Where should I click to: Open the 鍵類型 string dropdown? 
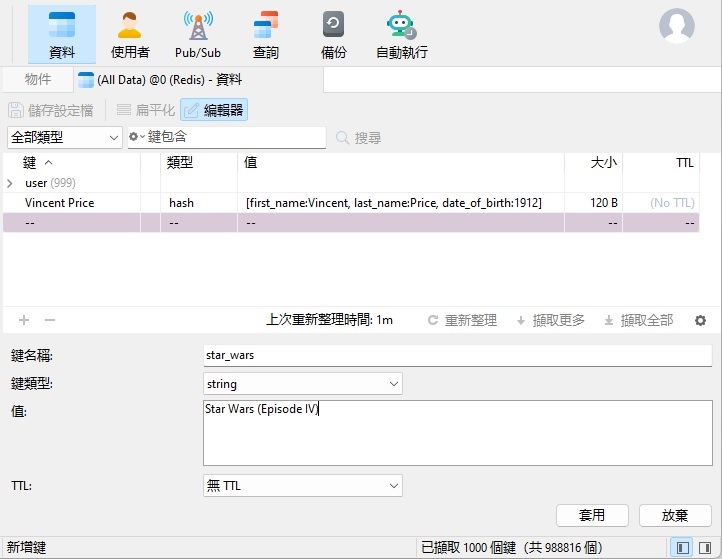pos(302,384)
